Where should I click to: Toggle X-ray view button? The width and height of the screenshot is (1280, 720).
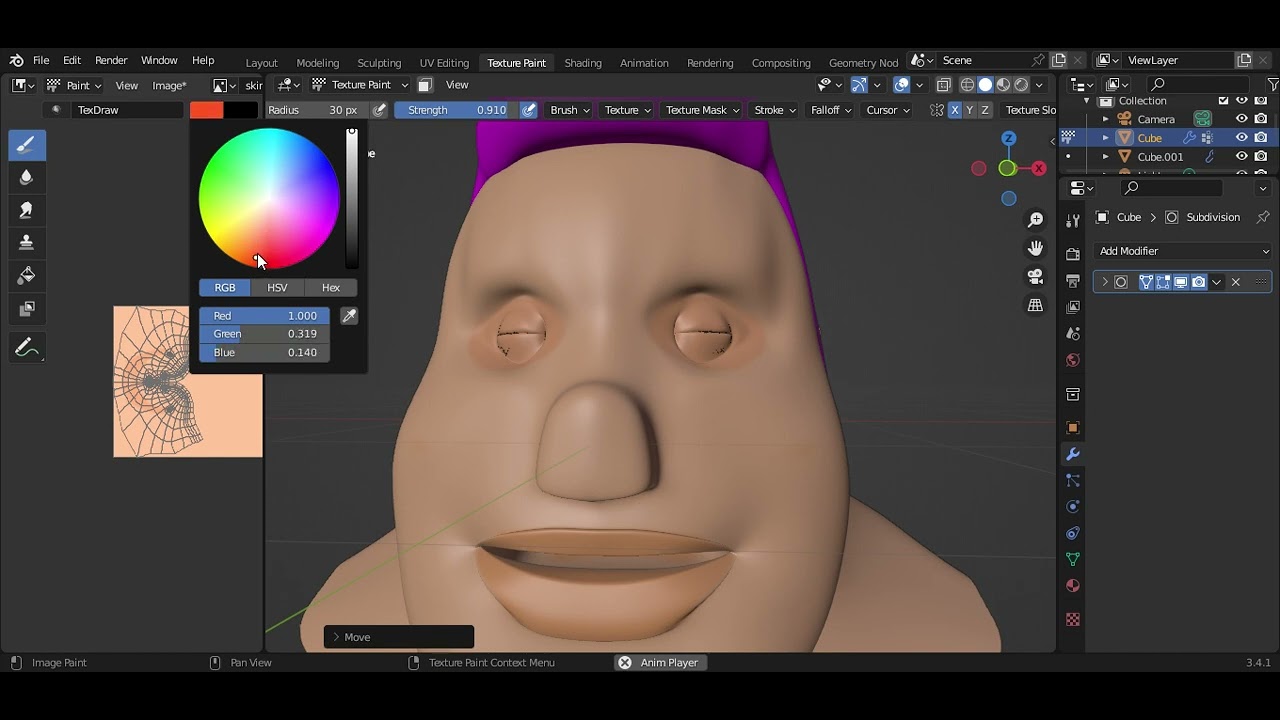944,85
